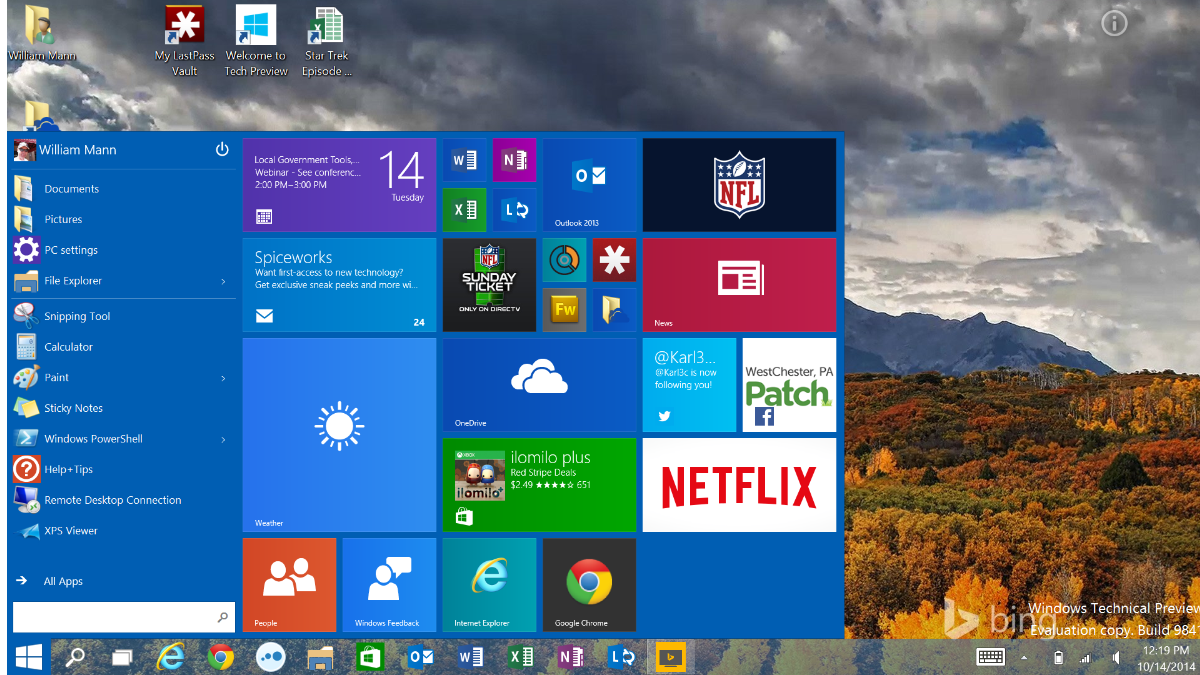The height and width of the screenshot is (675, 1200).
Task: Open the Lync tile in Start menu
Action: [x=514, y=210]
